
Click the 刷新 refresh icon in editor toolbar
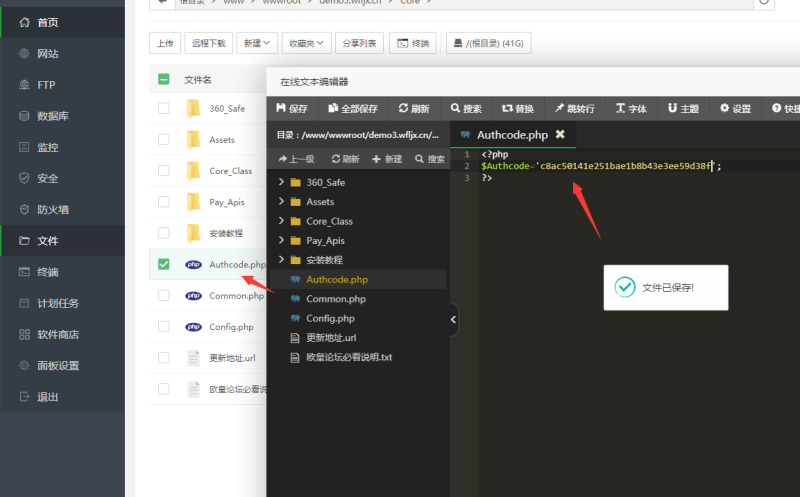[403, 108]
